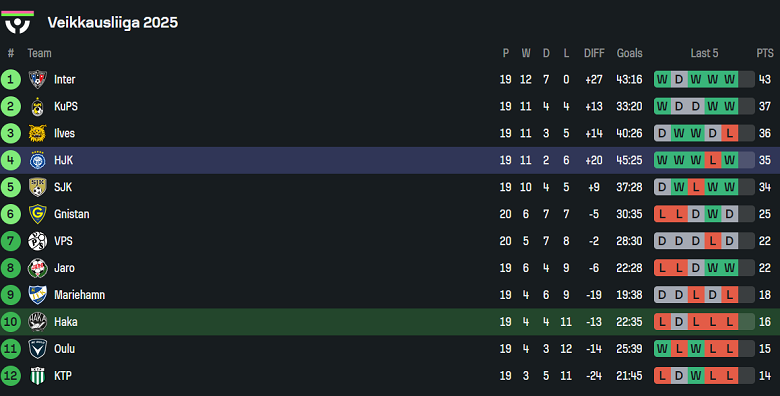Open the SJK team badge
The image size is (780, 396).
pos(37,187)
